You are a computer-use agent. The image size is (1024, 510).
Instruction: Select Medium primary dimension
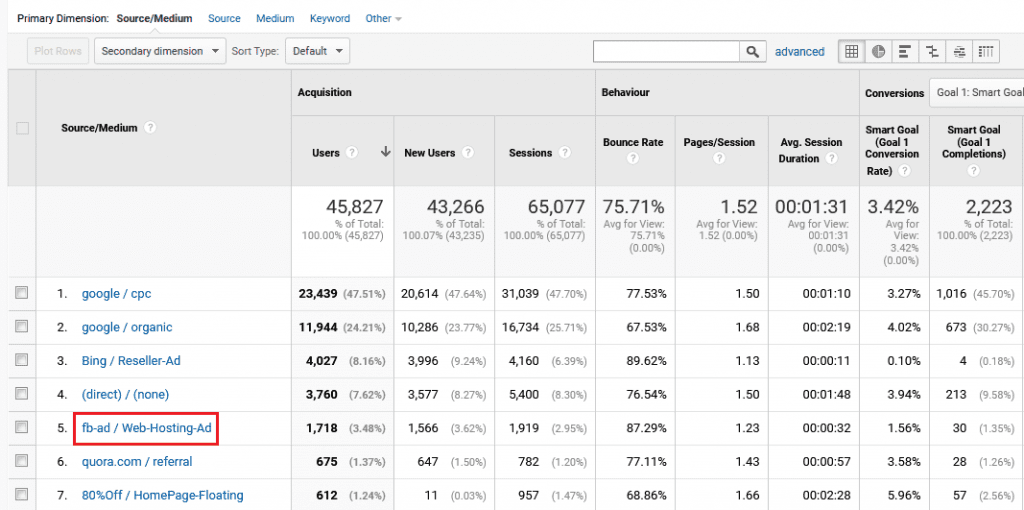click(275, 18)
